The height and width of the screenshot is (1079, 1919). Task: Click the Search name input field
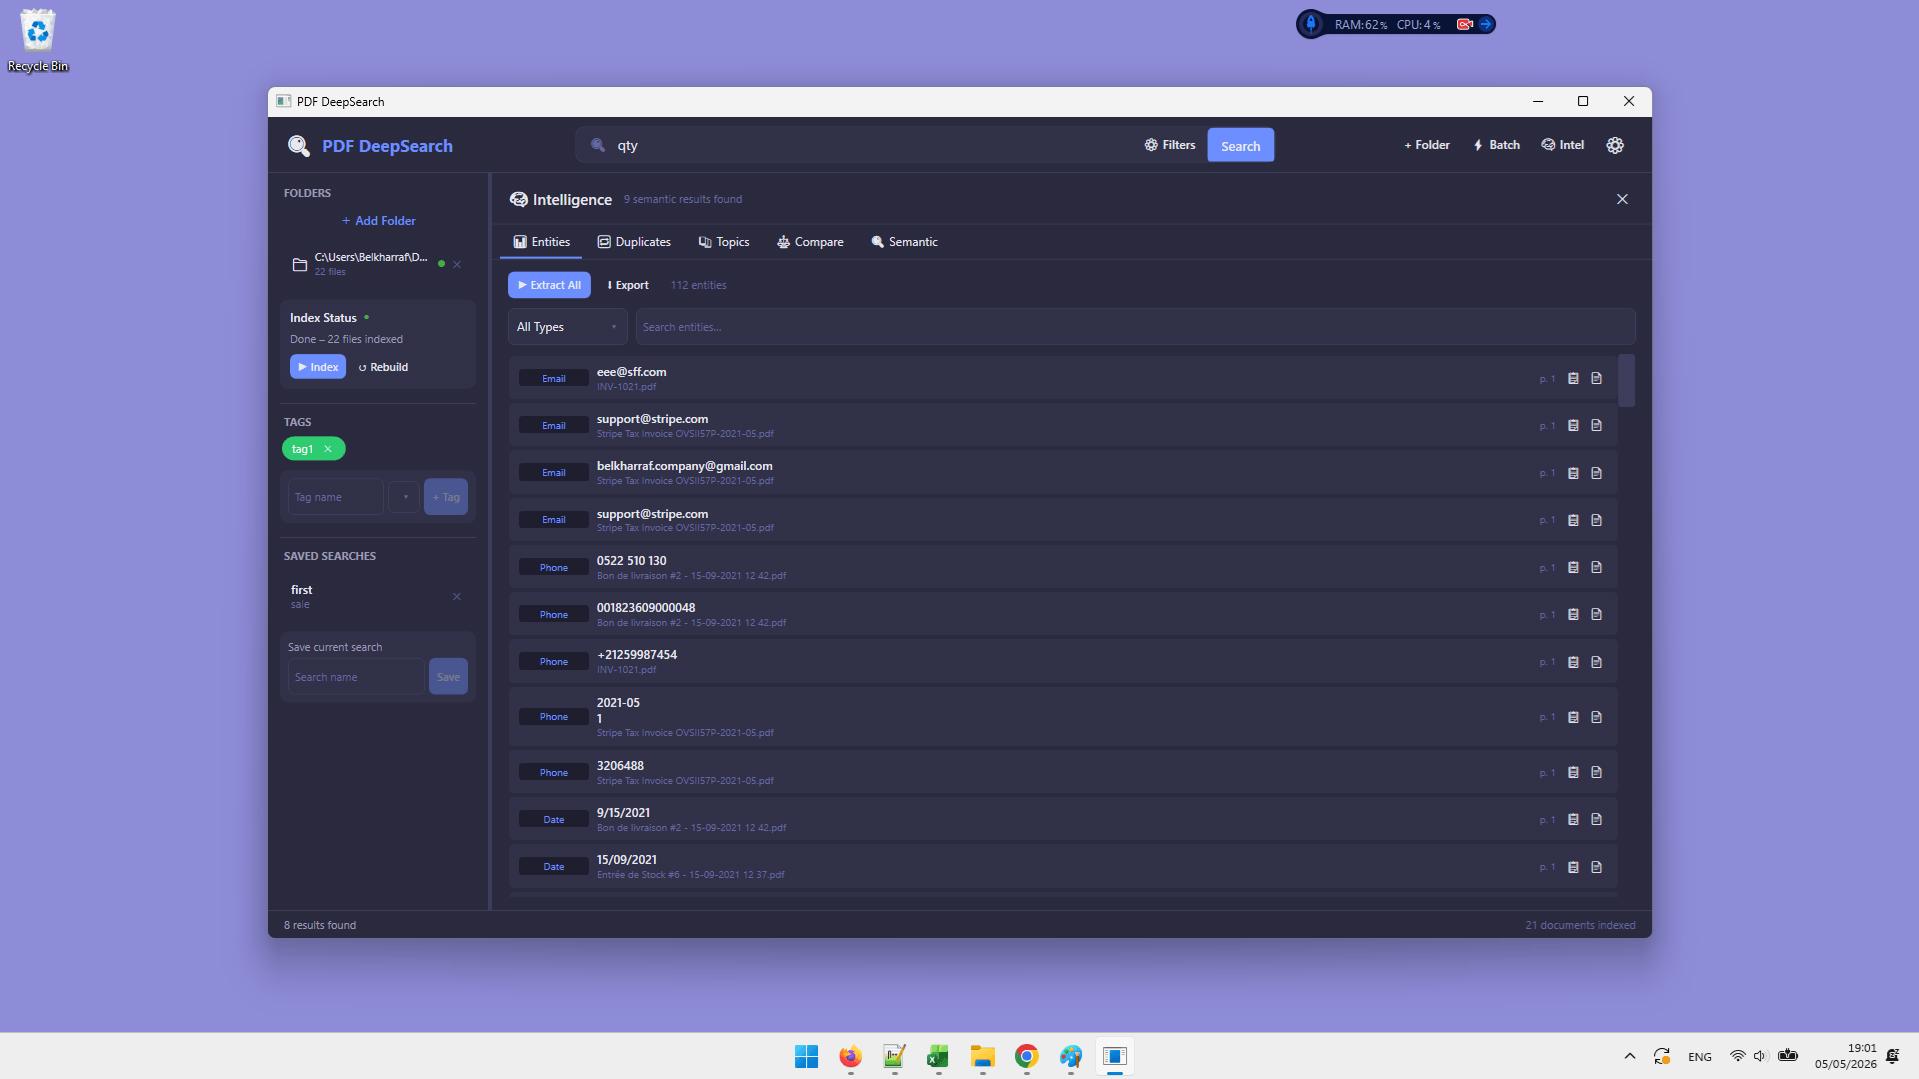click(x=356, y=677)
